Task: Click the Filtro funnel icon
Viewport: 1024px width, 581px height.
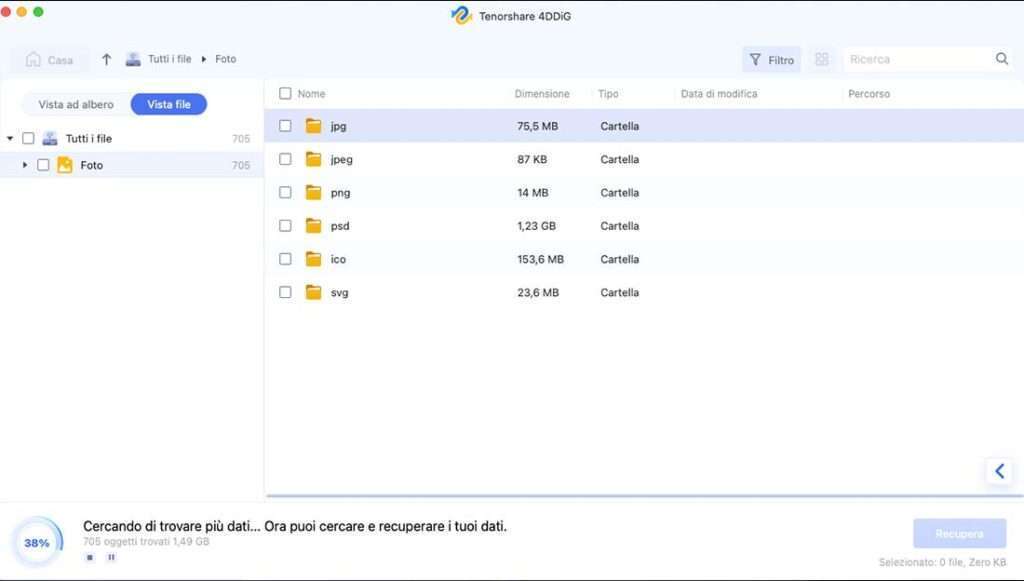Action: [756, 59]
